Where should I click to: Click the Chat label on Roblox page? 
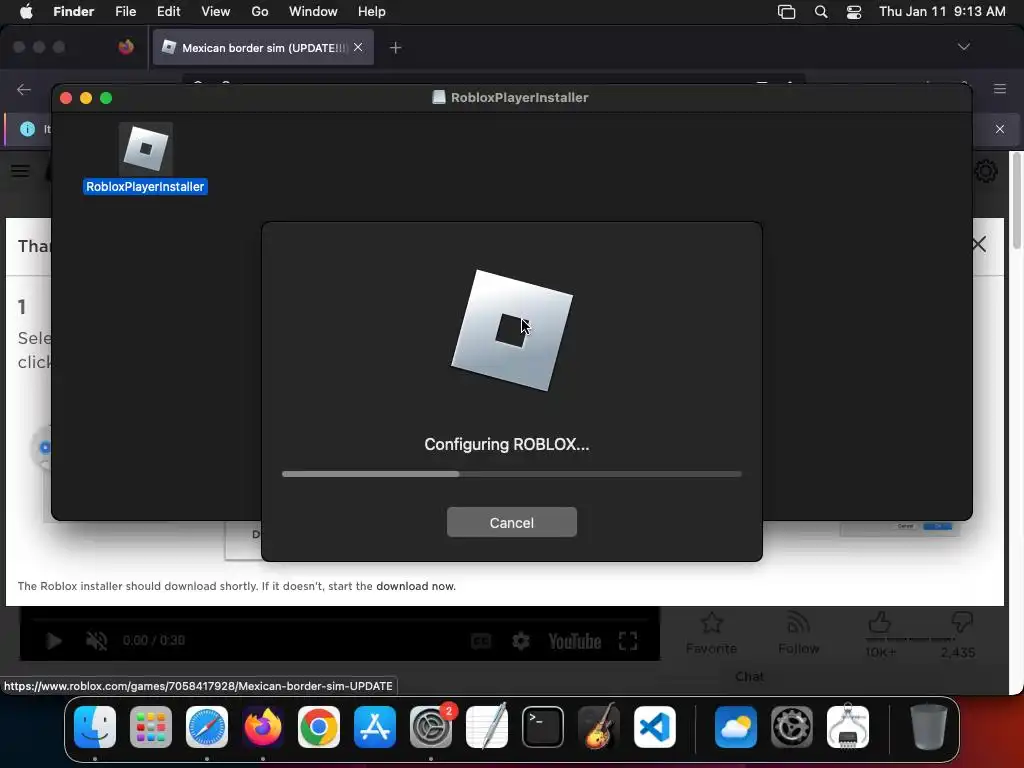(x=749, y=677)
